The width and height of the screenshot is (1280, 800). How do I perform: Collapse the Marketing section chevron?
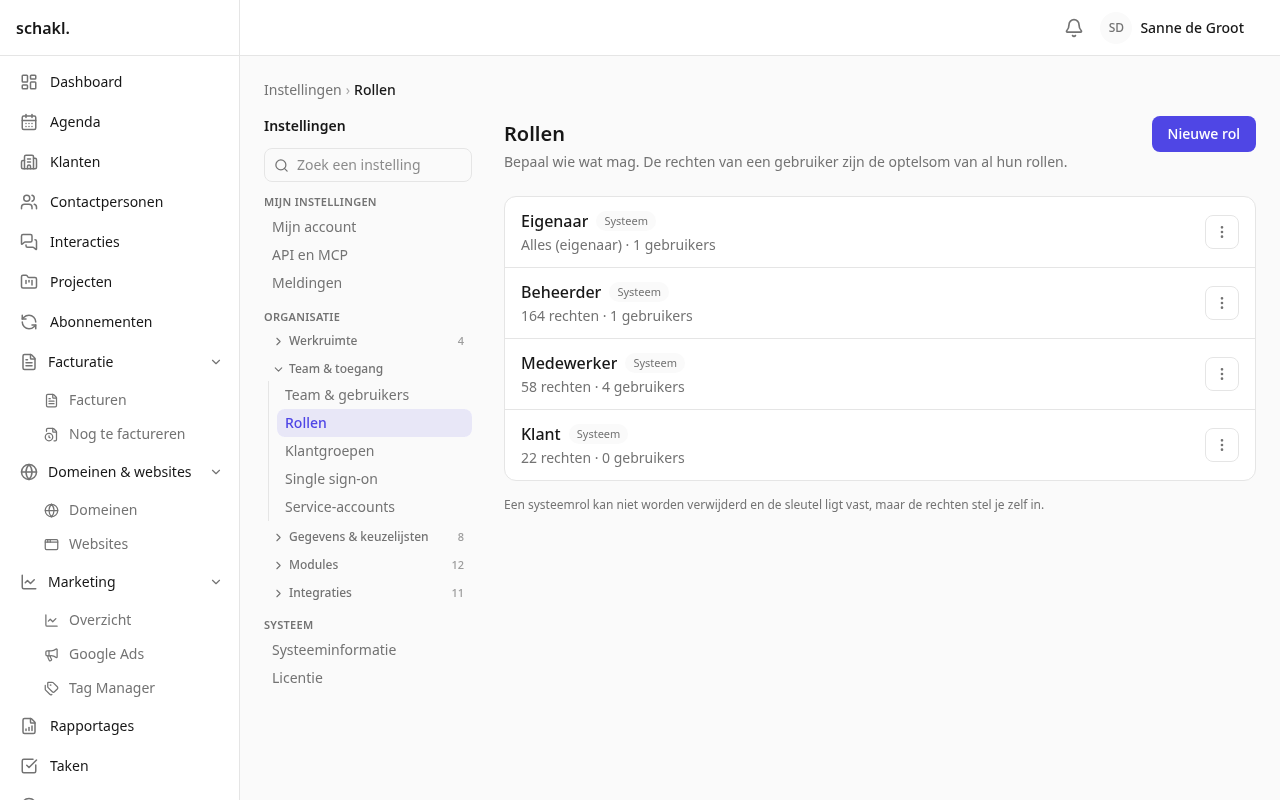[216, 582]
